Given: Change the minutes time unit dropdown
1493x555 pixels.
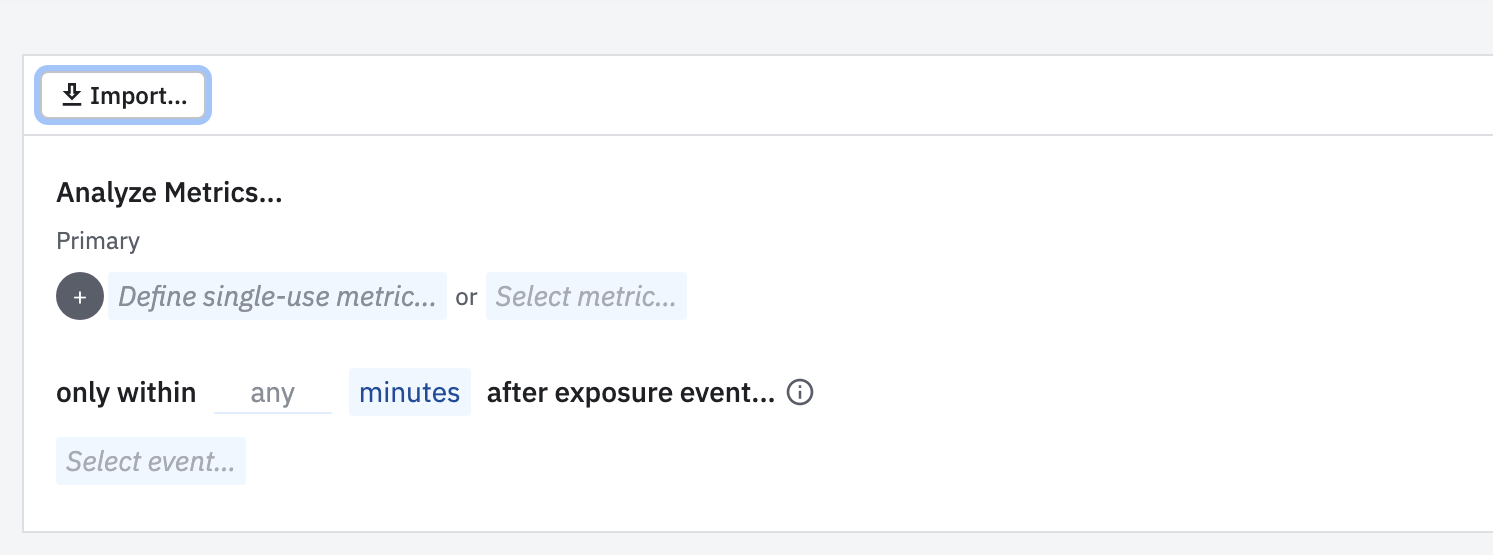Looking at the screenshot, I should tap(410, 392).
